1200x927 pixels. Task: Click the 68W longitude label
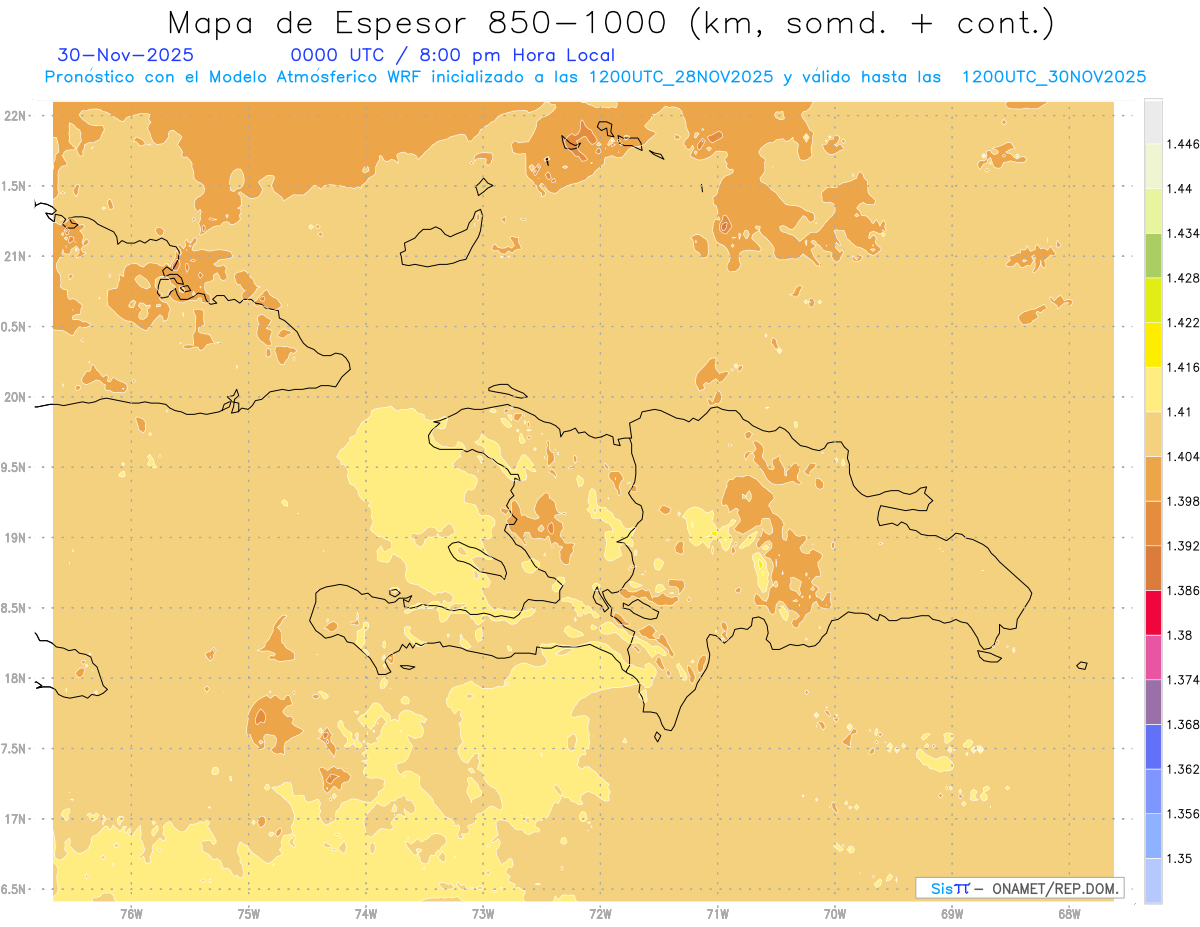point(1069,913)
